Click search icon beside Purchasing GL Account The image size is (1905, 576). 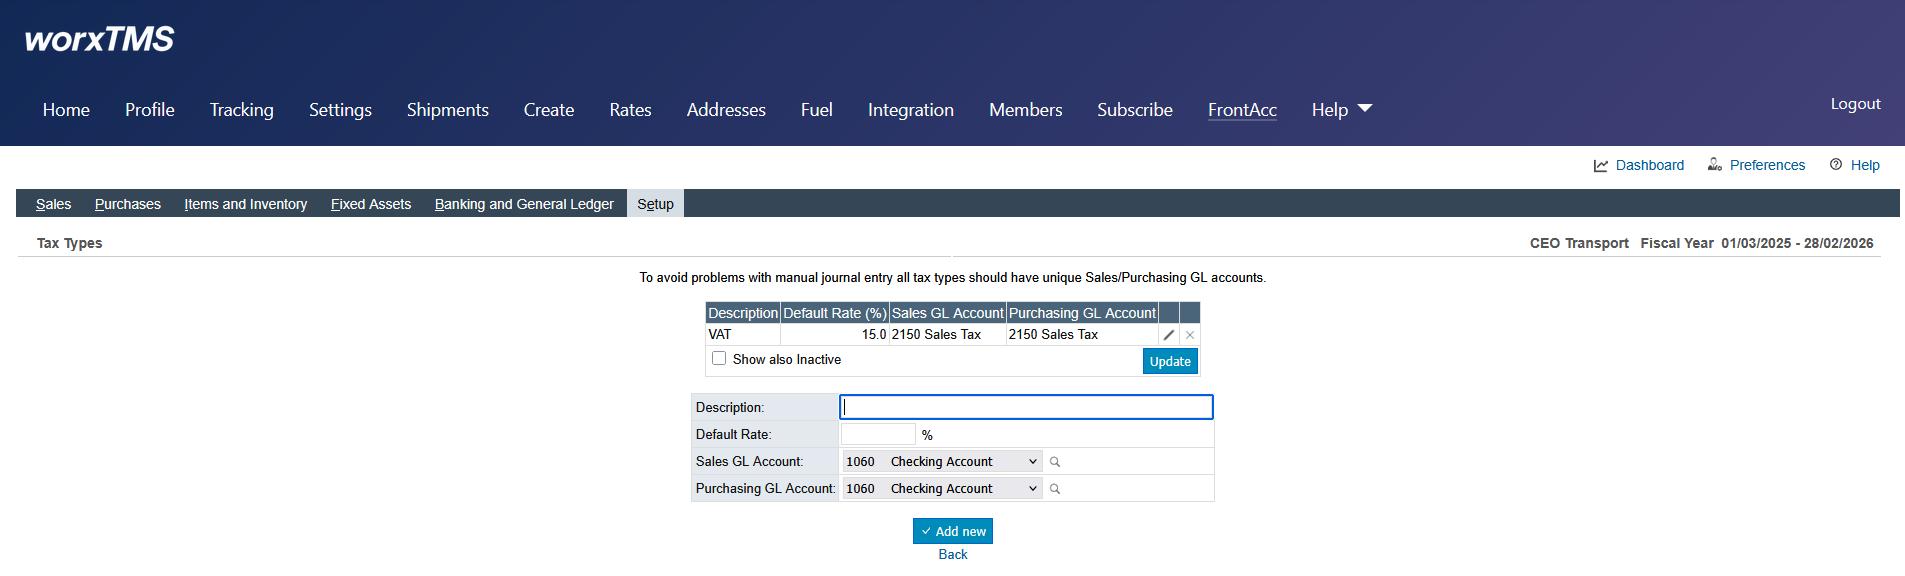(x=1055, y=489)
